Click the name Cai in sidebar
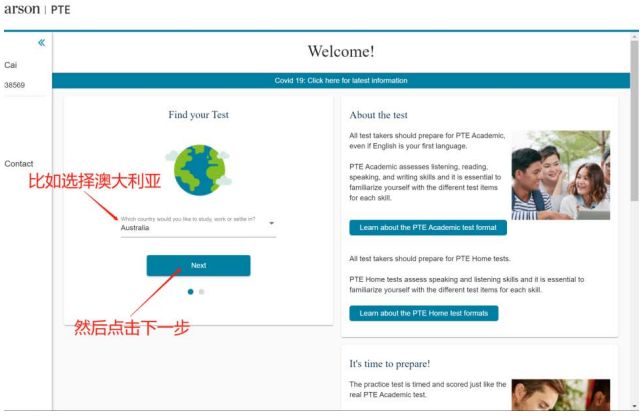643x416 pixels. coord(11,65)
